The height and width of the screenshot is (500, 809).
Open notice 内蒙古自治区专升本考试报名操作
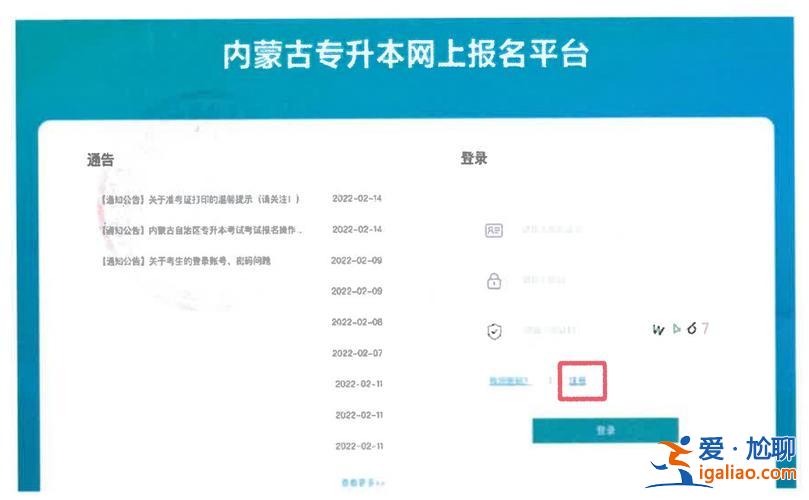coord(201,230)
